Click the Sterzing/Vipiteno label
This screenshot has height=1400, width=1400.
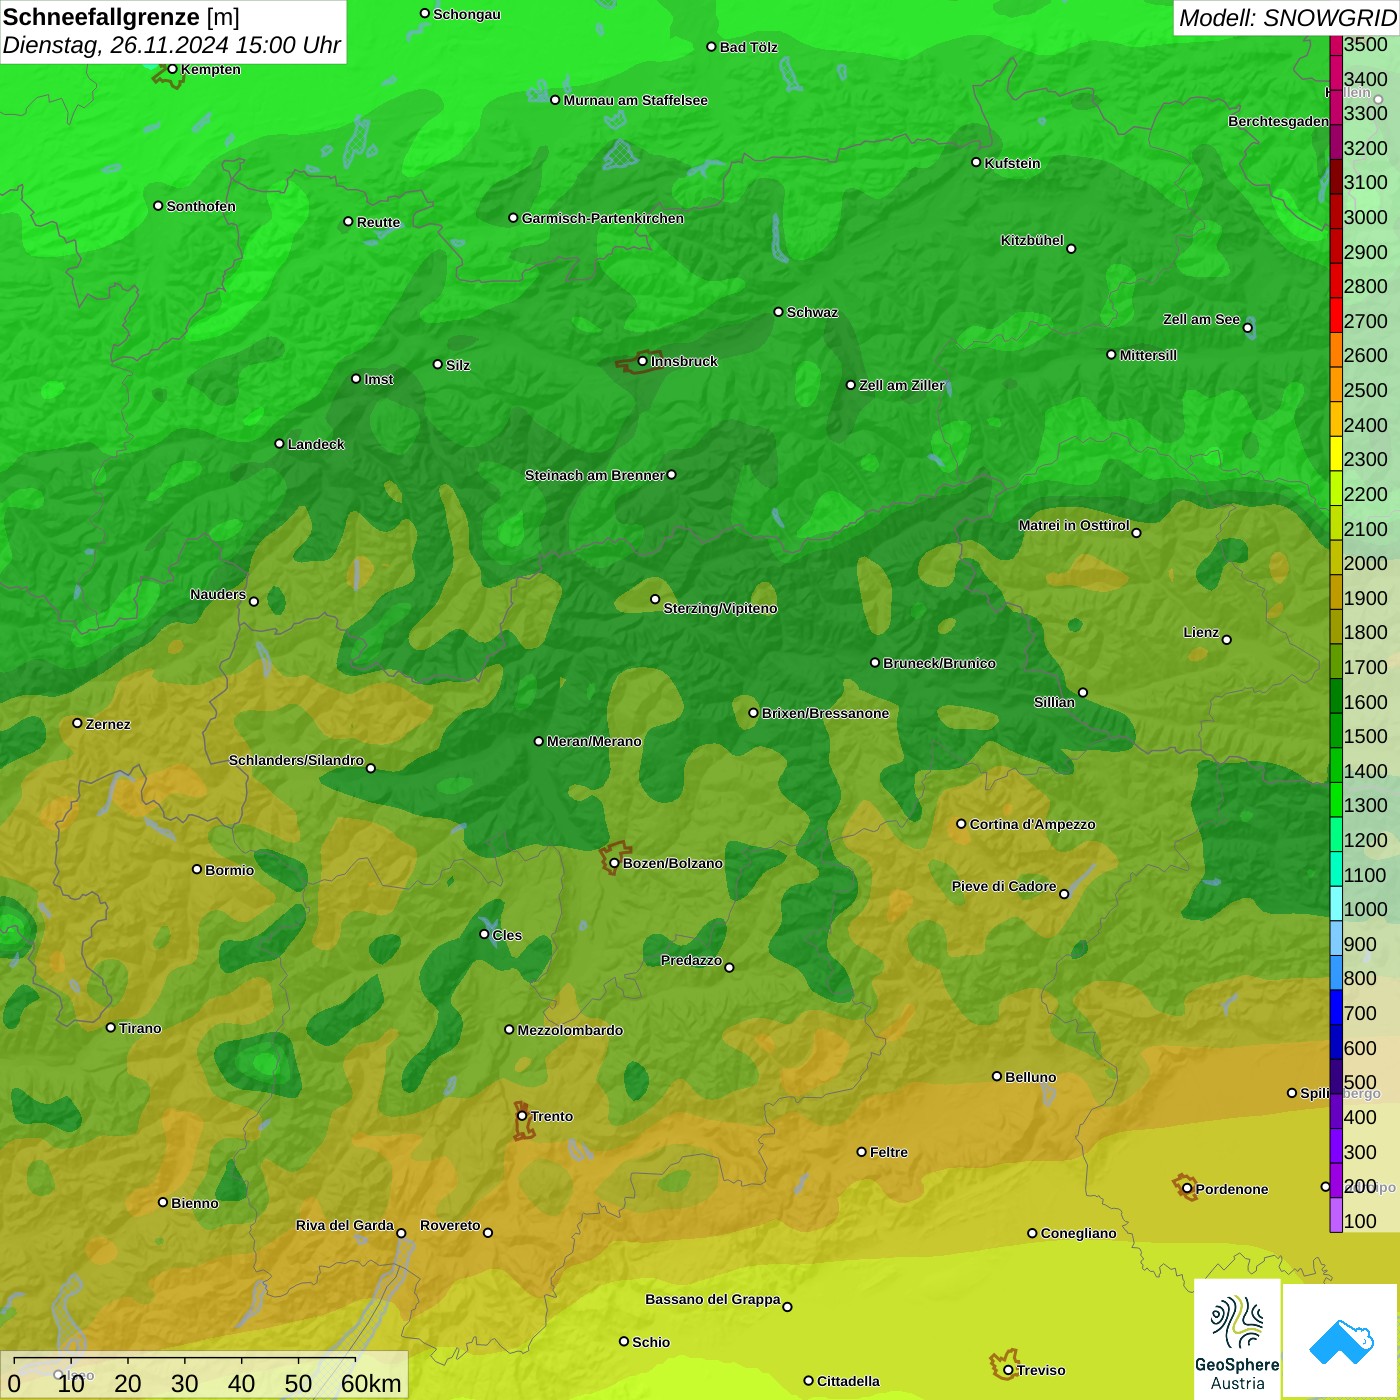pyautogui.click(x=720, y=608)
